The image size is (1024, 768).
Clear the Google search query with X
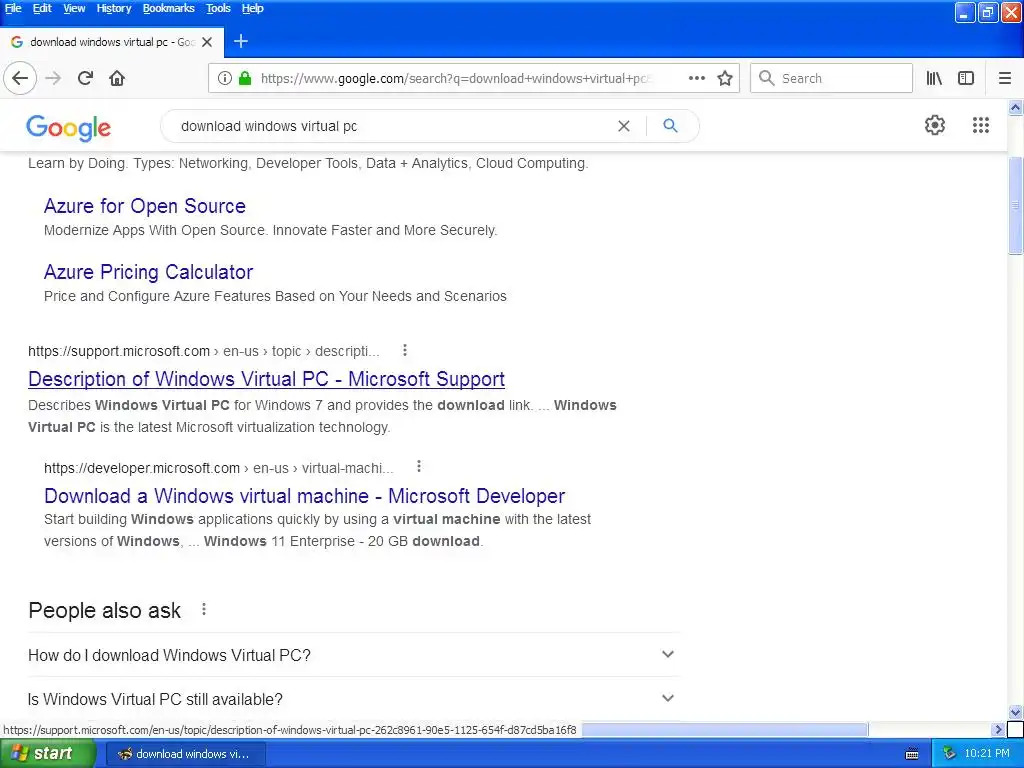click(624, 126)
